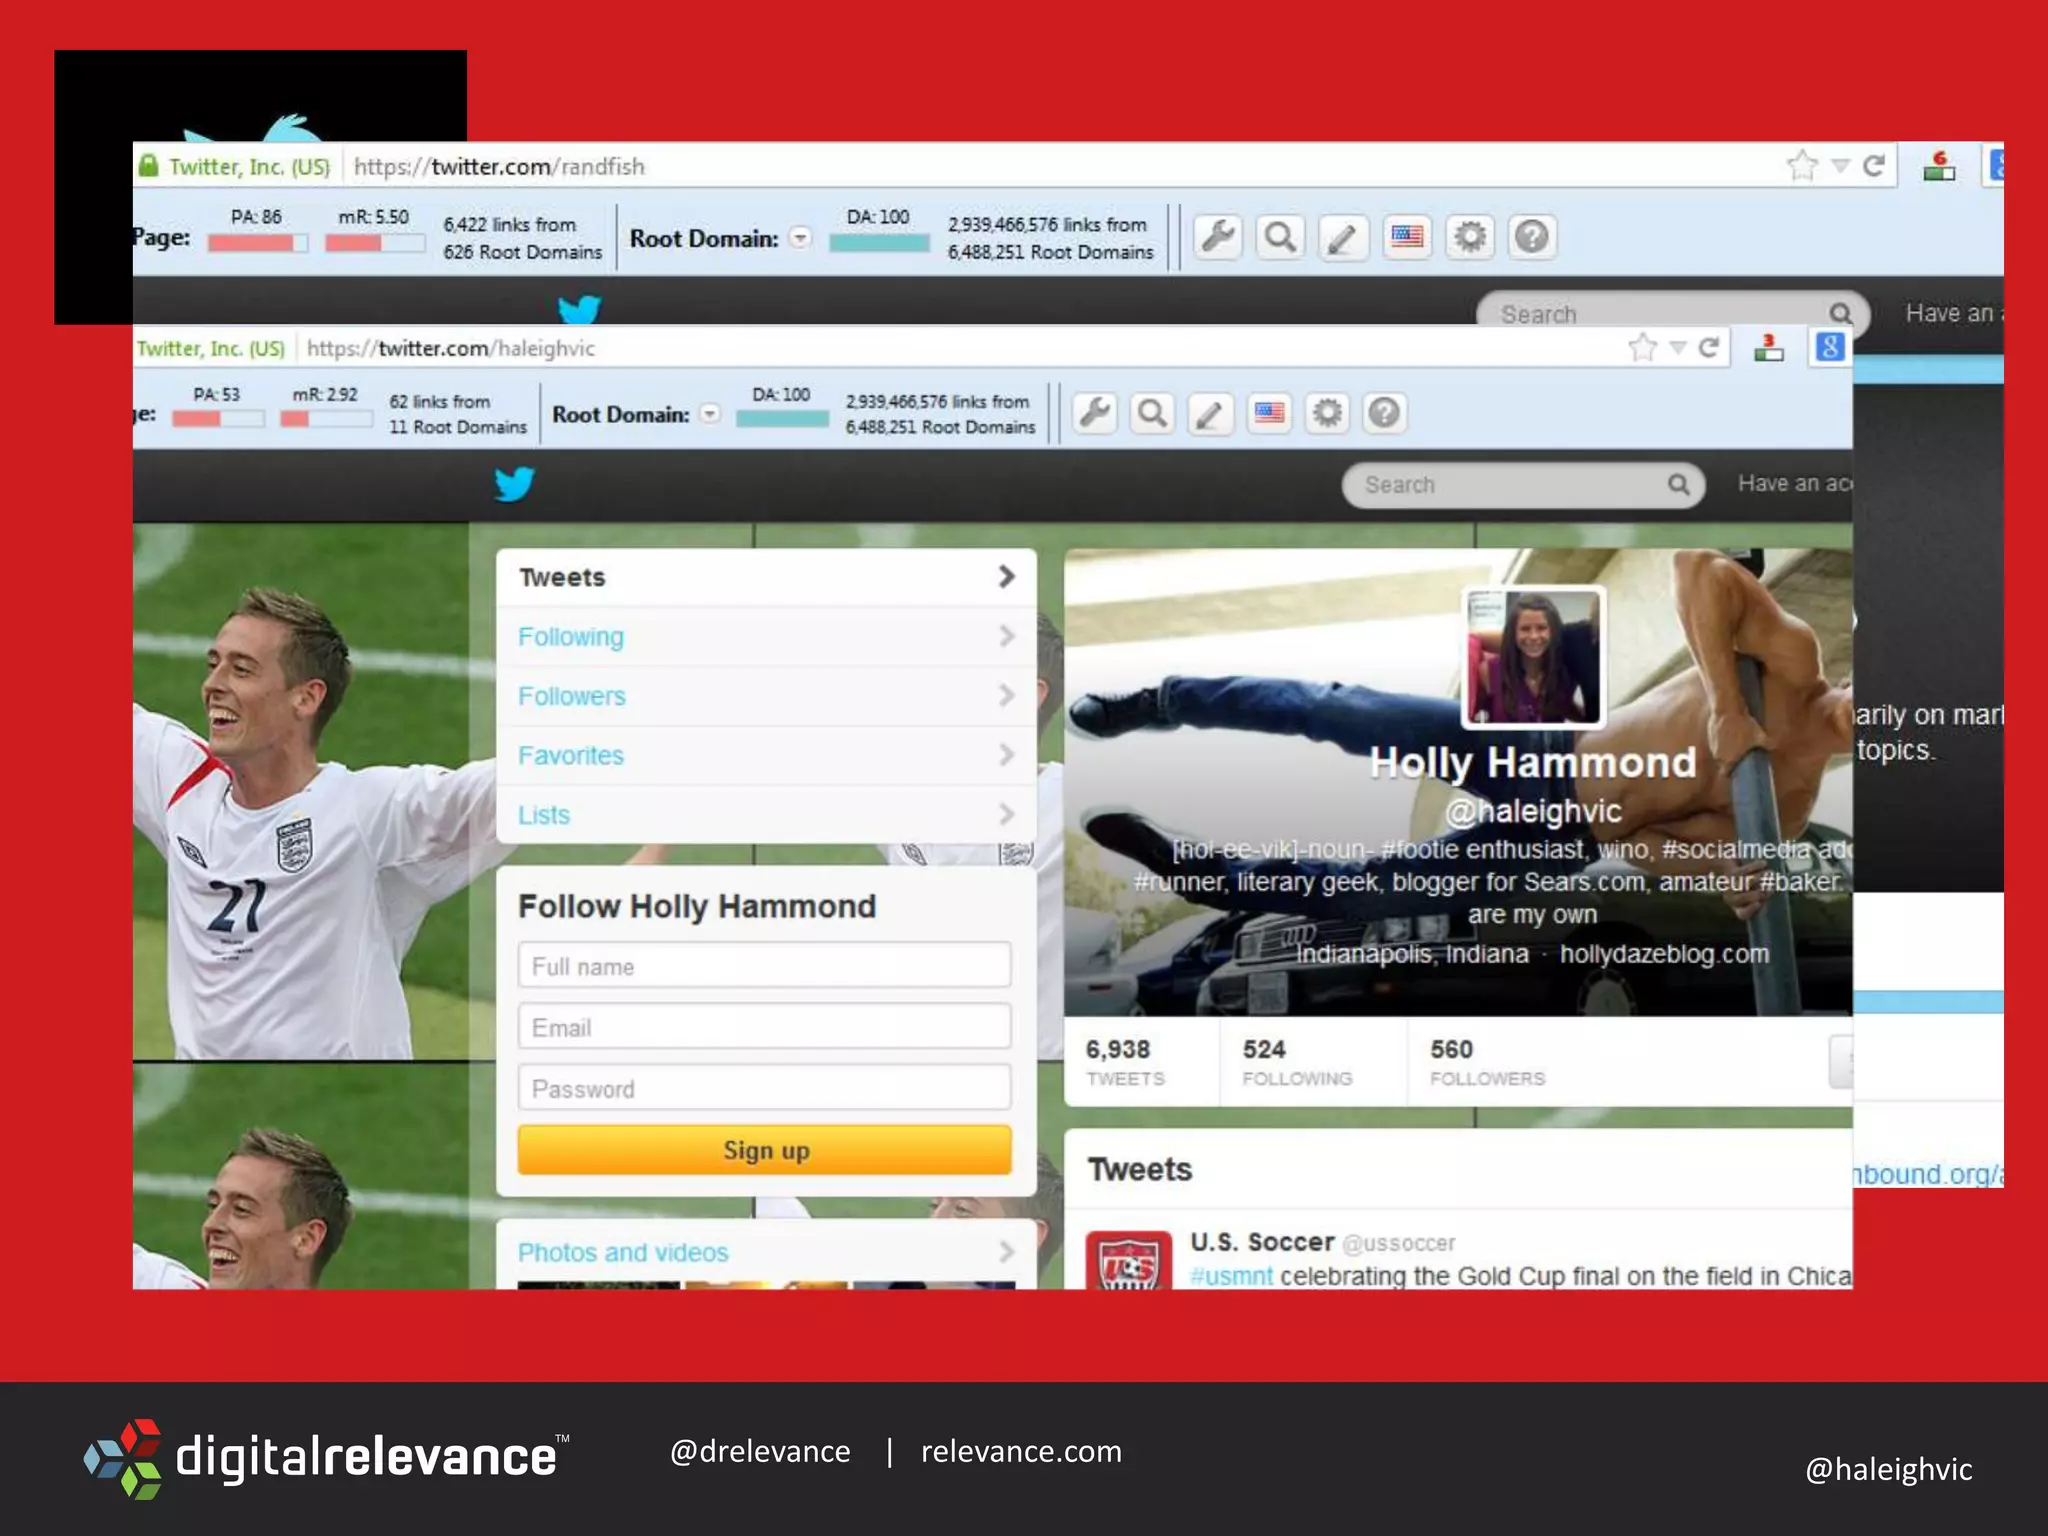
Task: Click the wrench icon in haleighvic window toolbar
Action: tap(1095, 413)
